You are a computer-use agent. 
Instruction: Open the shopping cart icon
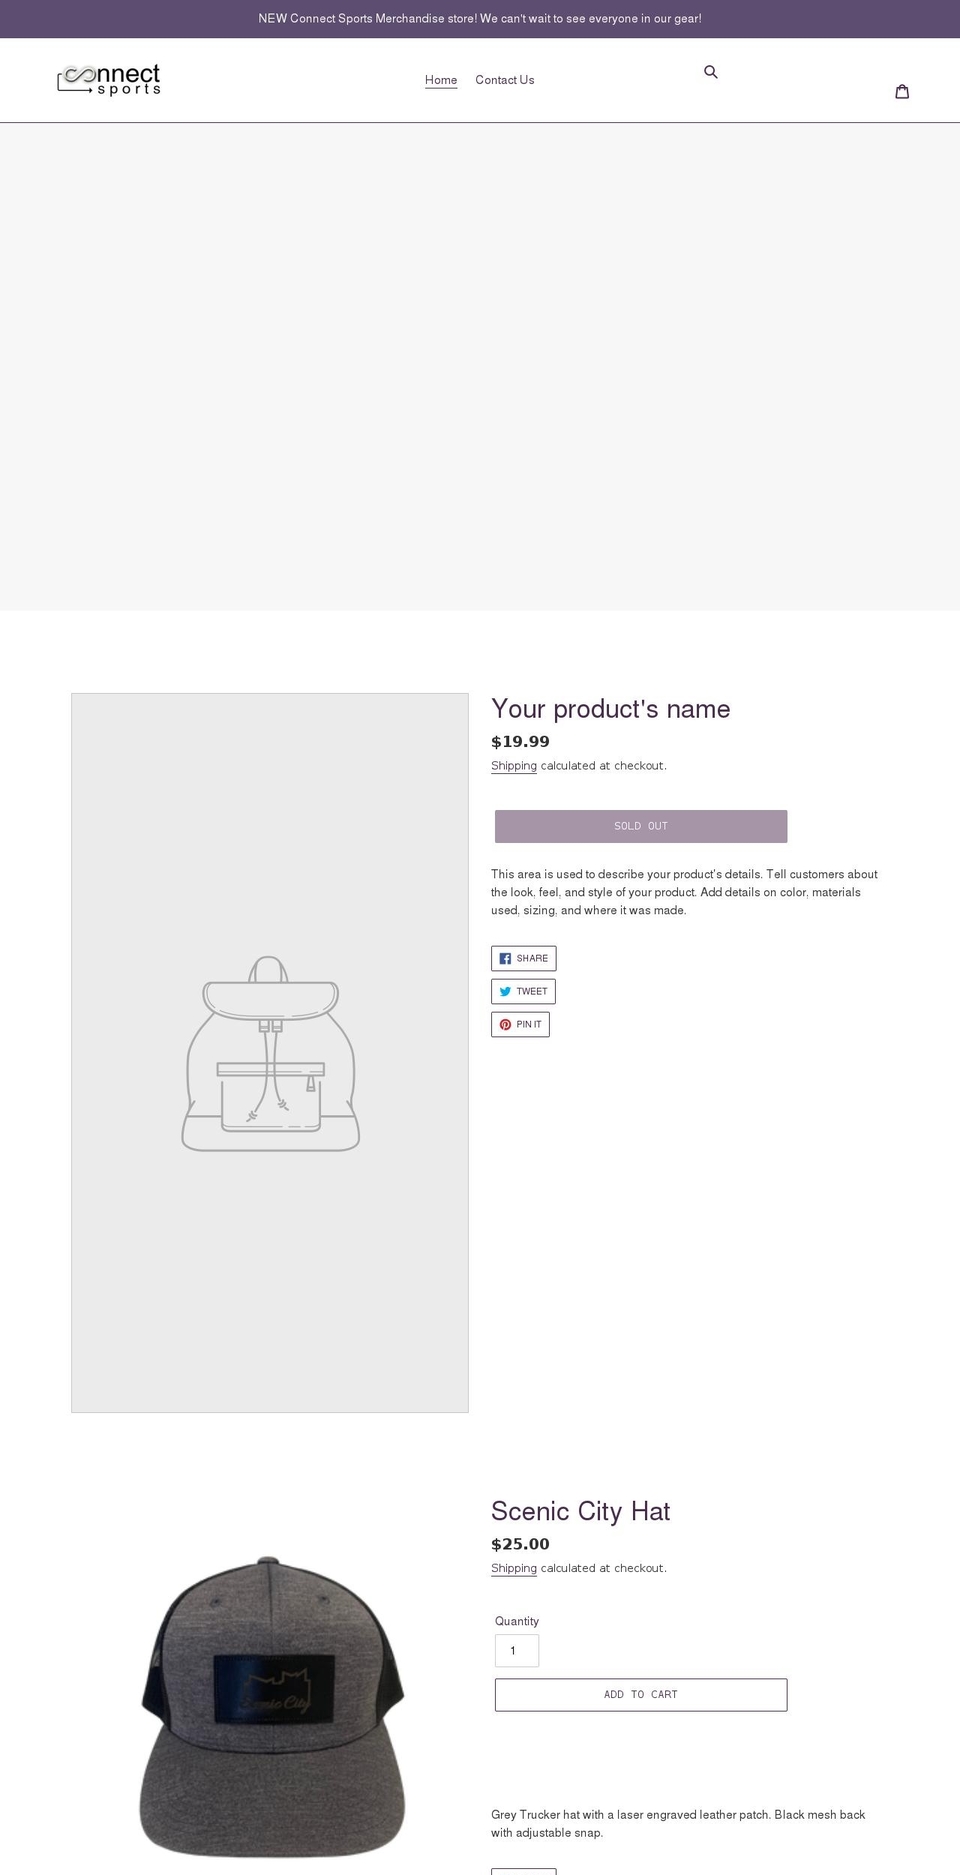click(902, 91)
